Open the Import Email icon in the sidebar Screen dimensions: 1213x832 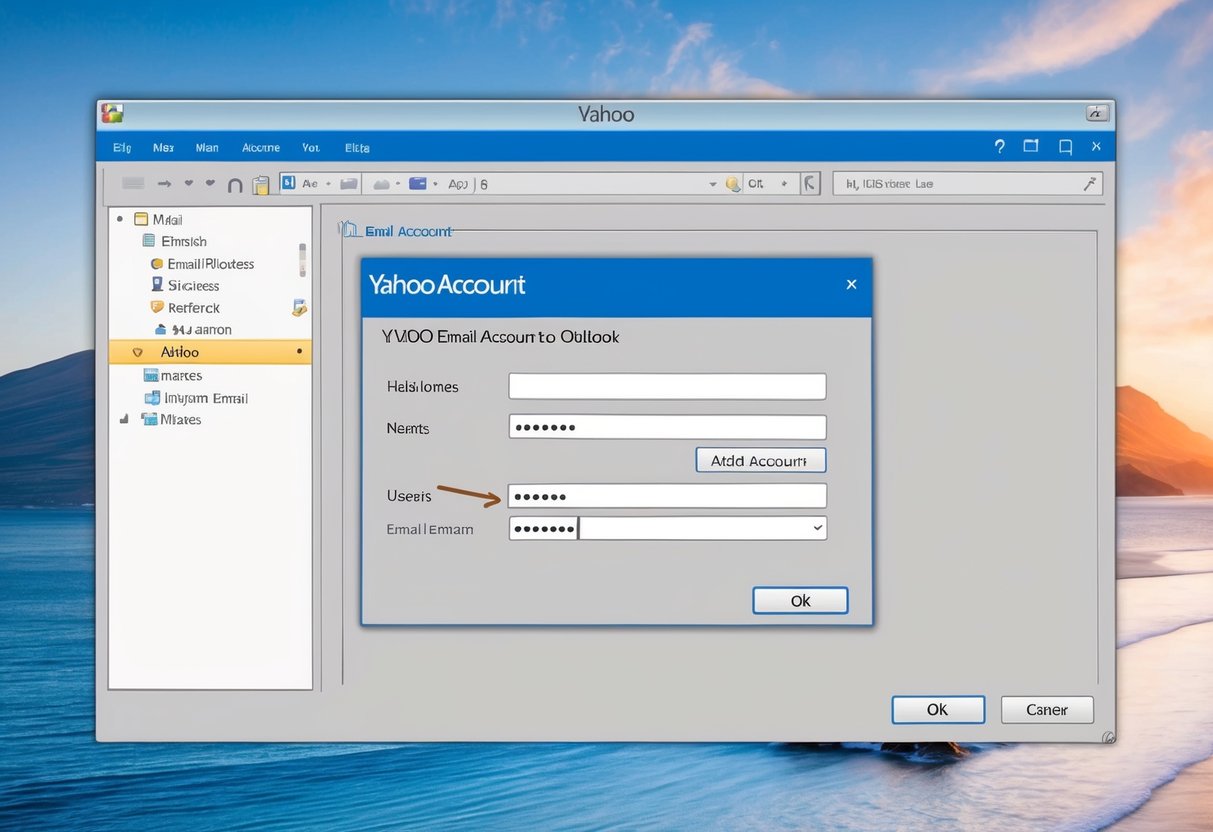click(x=151, y=397)
